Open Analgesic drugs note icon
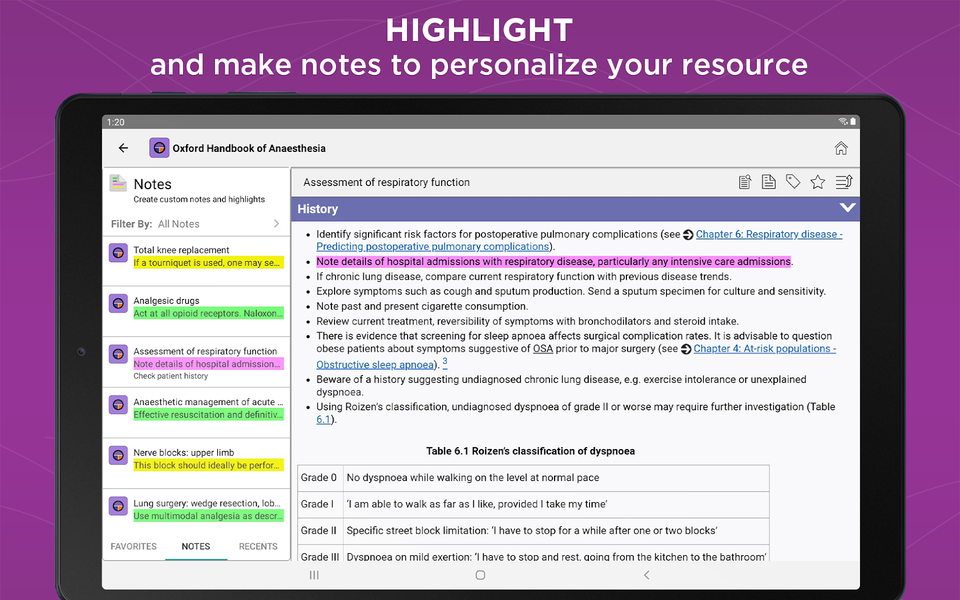This screenshot has width=960, height=600. (118, 304)
